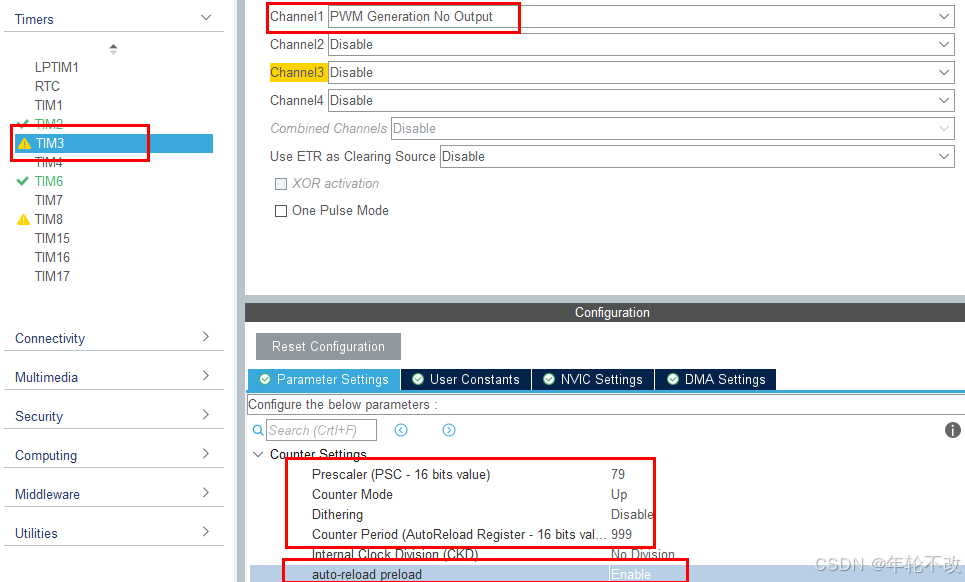Open the Channel1 PWM Generation dropdown
This screenshot has width=965, height=582.
tap(640, 17)
